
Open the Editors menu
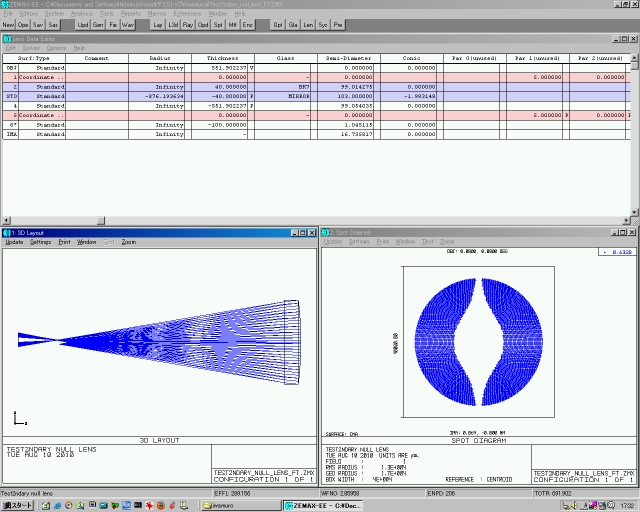pos(29,13)
